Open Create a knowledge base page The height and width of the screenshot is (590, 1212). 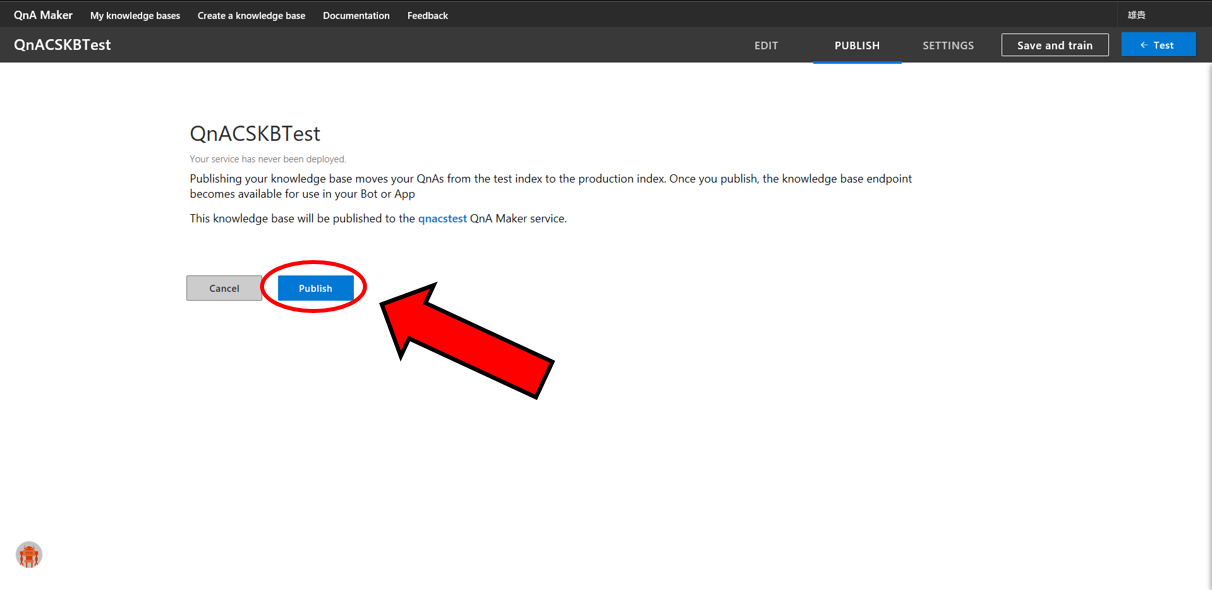251,16
